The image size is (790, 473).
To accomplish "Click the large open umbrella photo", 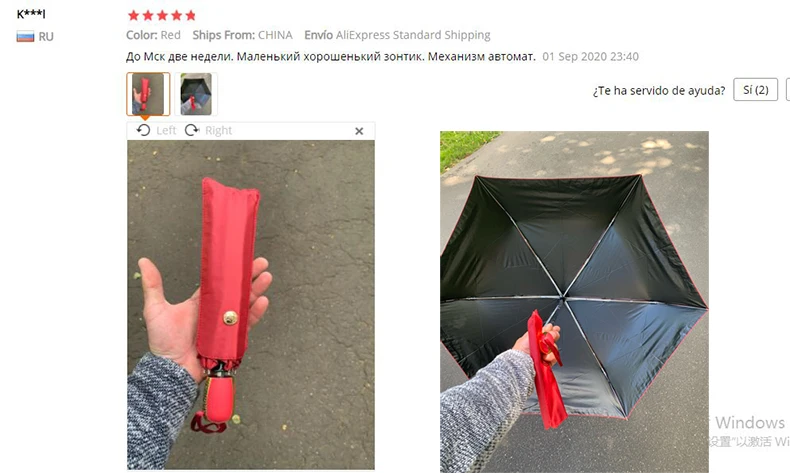I will (x=574, y=302).
